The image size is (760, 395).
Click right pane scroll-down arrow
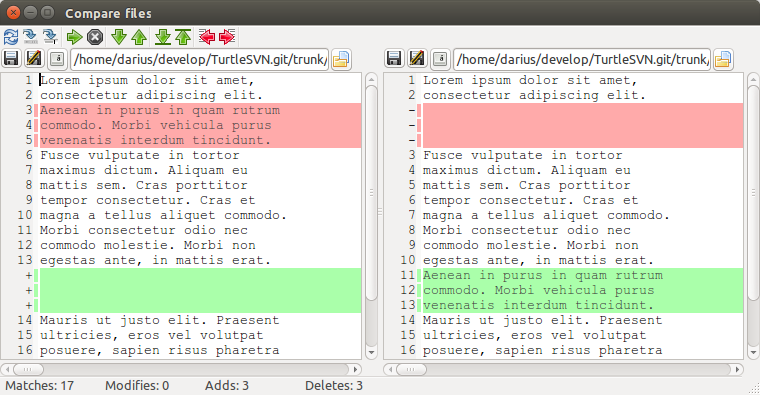pos(753,352)
